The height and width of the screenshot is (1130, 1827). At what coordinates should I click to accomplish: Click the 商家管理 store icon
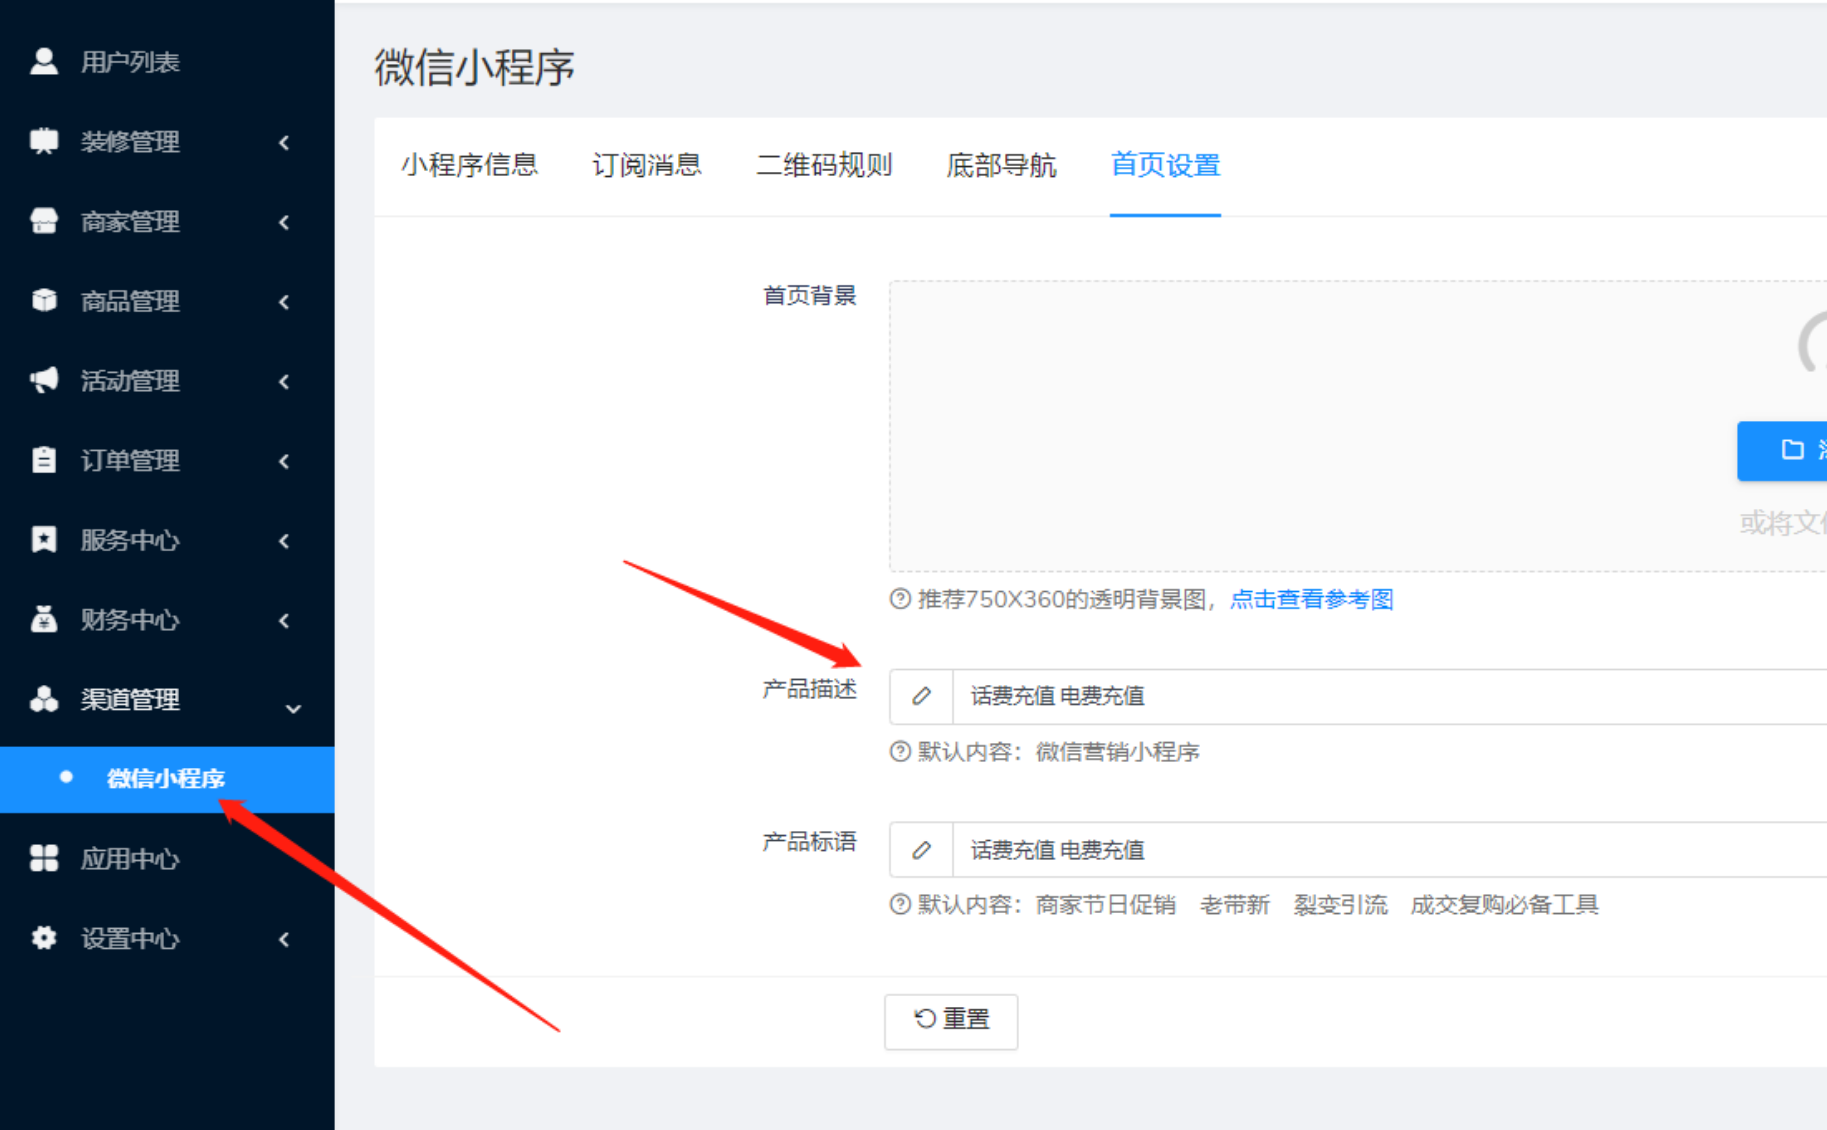click(44, 221)
